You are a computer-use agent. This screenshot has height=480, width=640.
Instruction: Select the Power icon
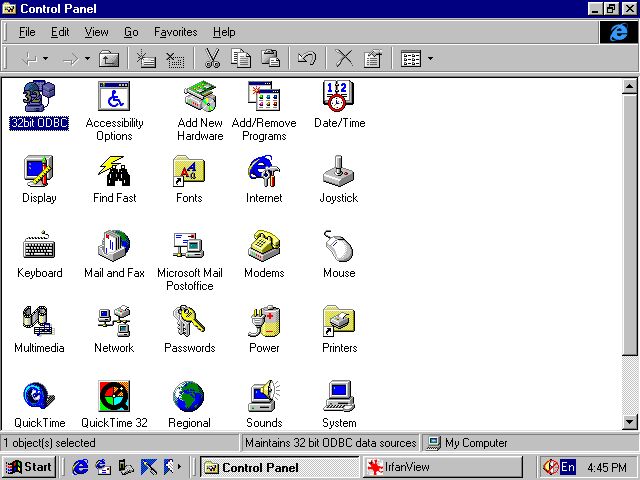(x=264, y=330)
